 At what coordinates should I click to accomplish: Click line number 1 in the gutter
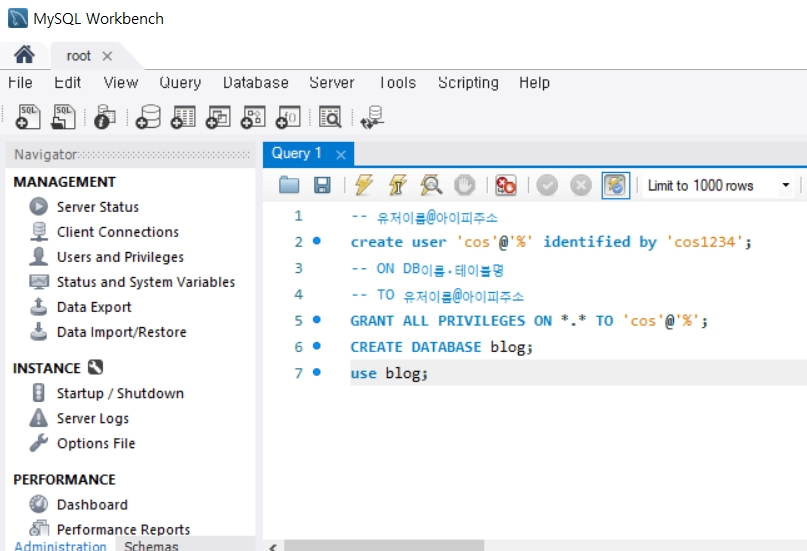click(299, 216)
